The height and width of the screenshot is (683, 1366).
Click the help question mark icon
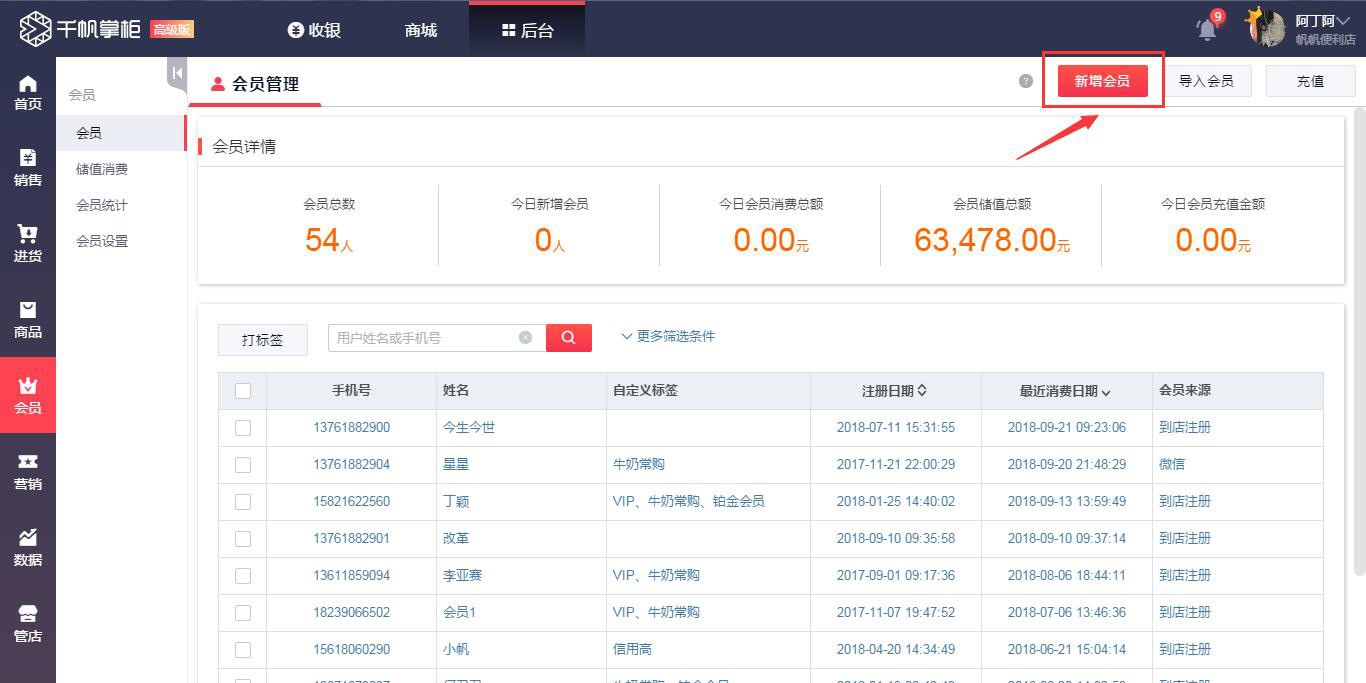1025,81
